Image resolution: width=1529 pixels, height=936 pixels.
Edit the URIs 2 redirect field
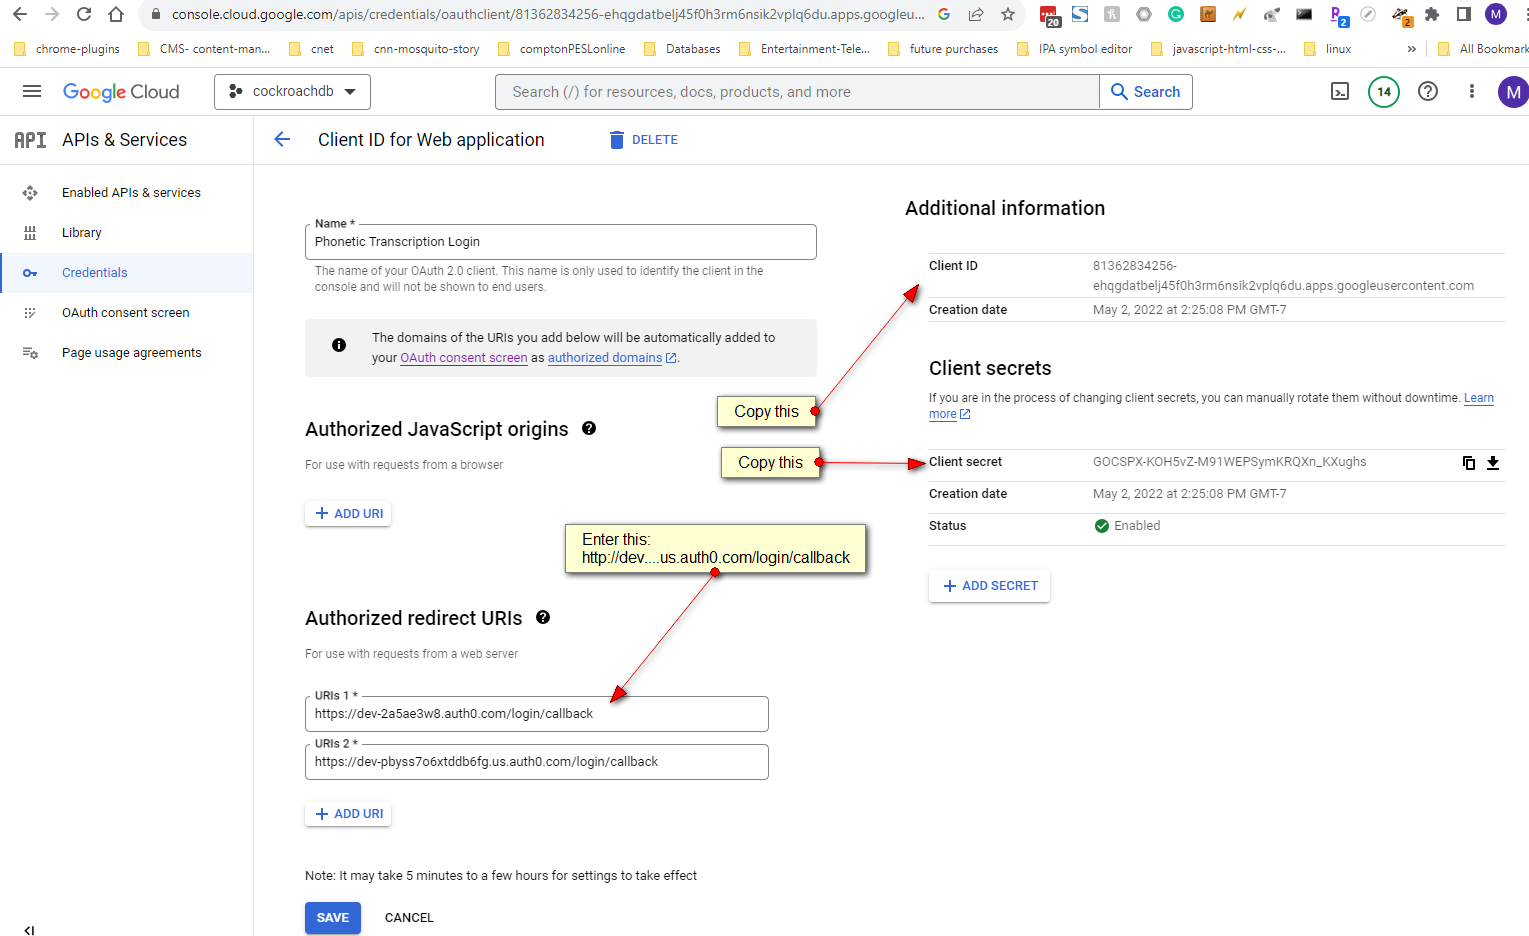click(x=536, y=762)
